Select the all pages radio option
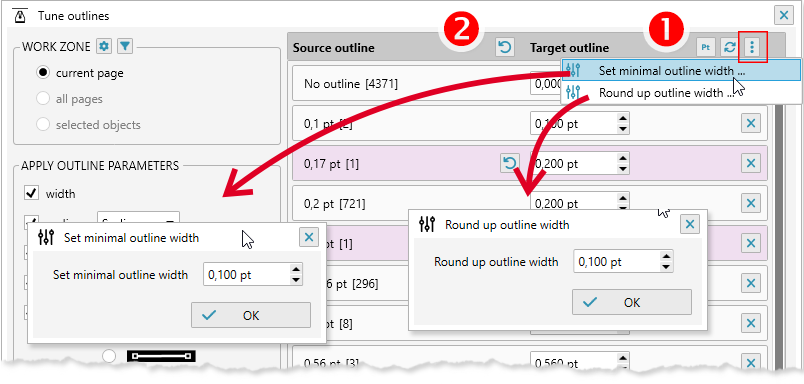Image resolution: width=804 pixels, height=384 pixels. click(43, 98)
